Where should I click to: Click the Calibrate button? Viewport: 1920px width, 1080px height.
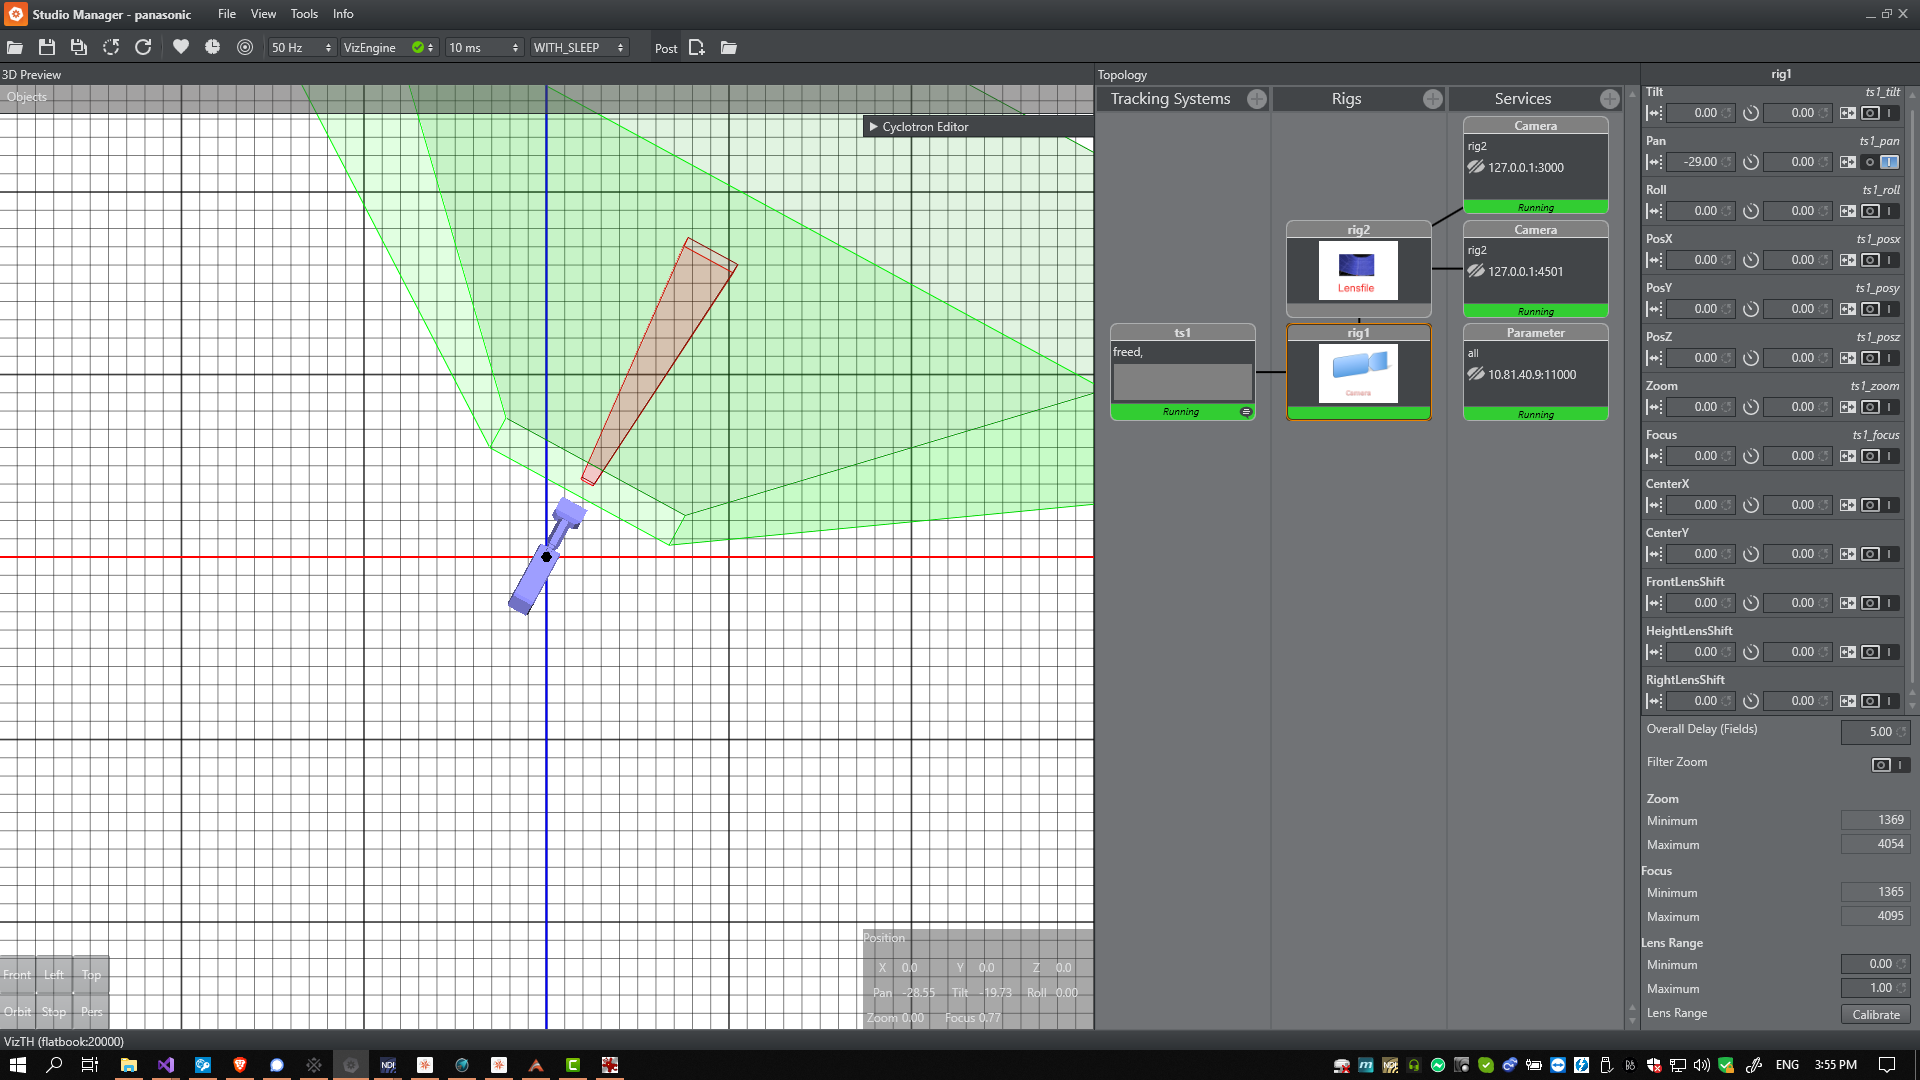tap(1875, 1014)
